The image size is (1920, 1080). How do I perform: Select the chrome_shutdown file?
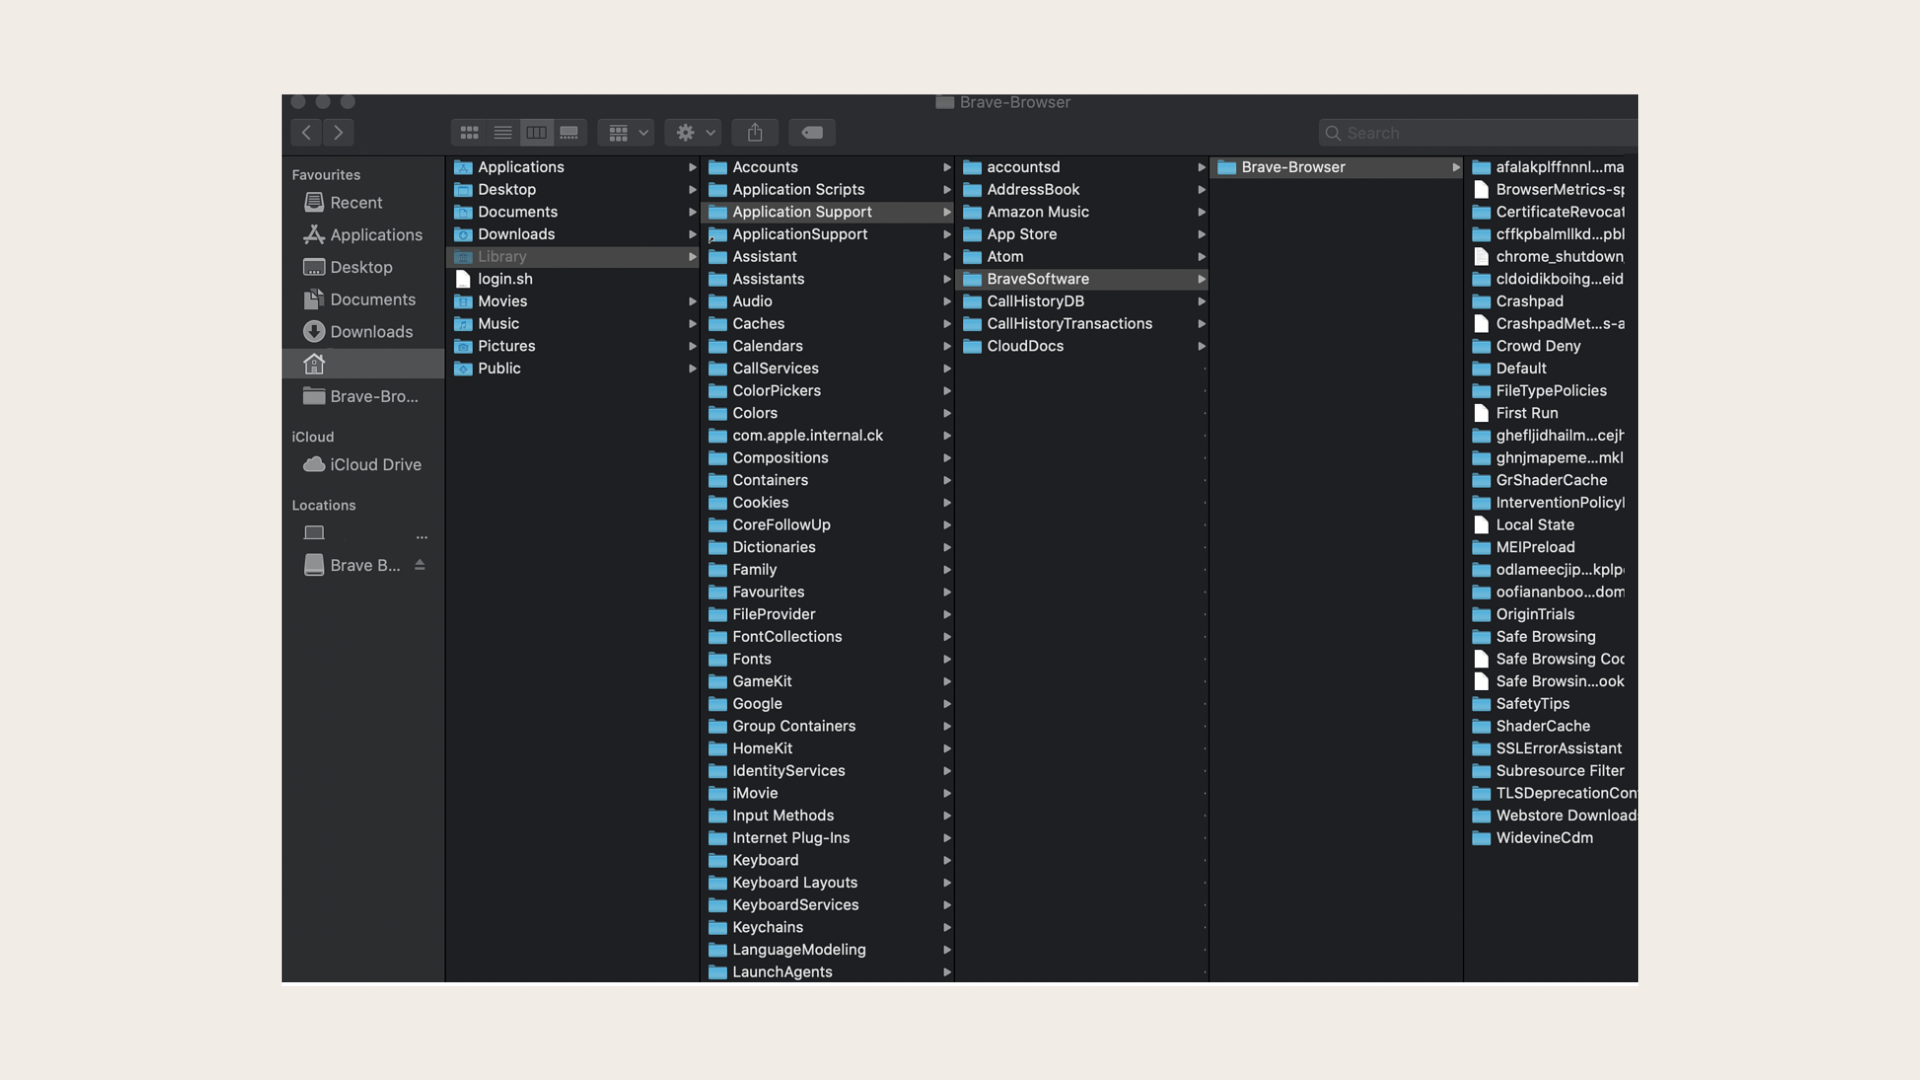[x=1552, y=257]
